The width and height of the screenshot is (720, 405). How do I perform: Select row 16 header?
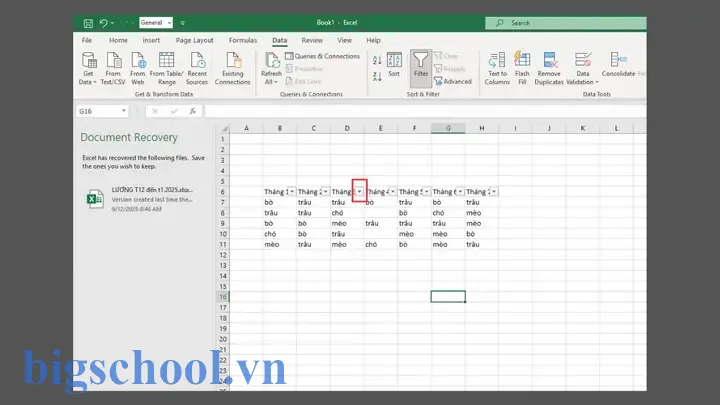point(223,297)
